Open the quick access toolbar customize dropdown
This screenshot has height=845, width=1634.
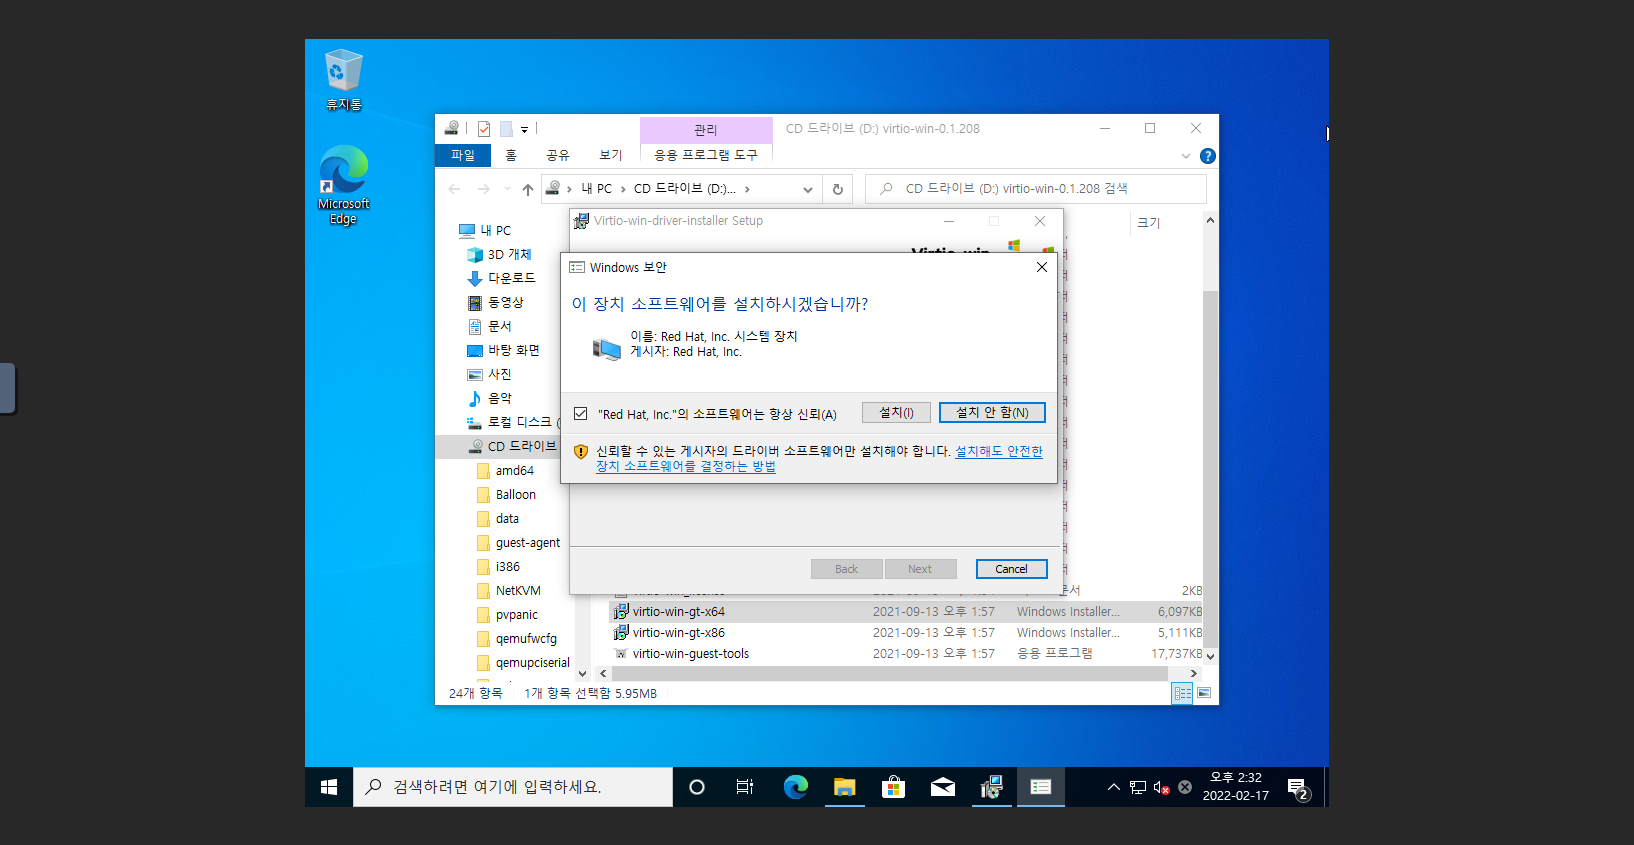(524, 130)
